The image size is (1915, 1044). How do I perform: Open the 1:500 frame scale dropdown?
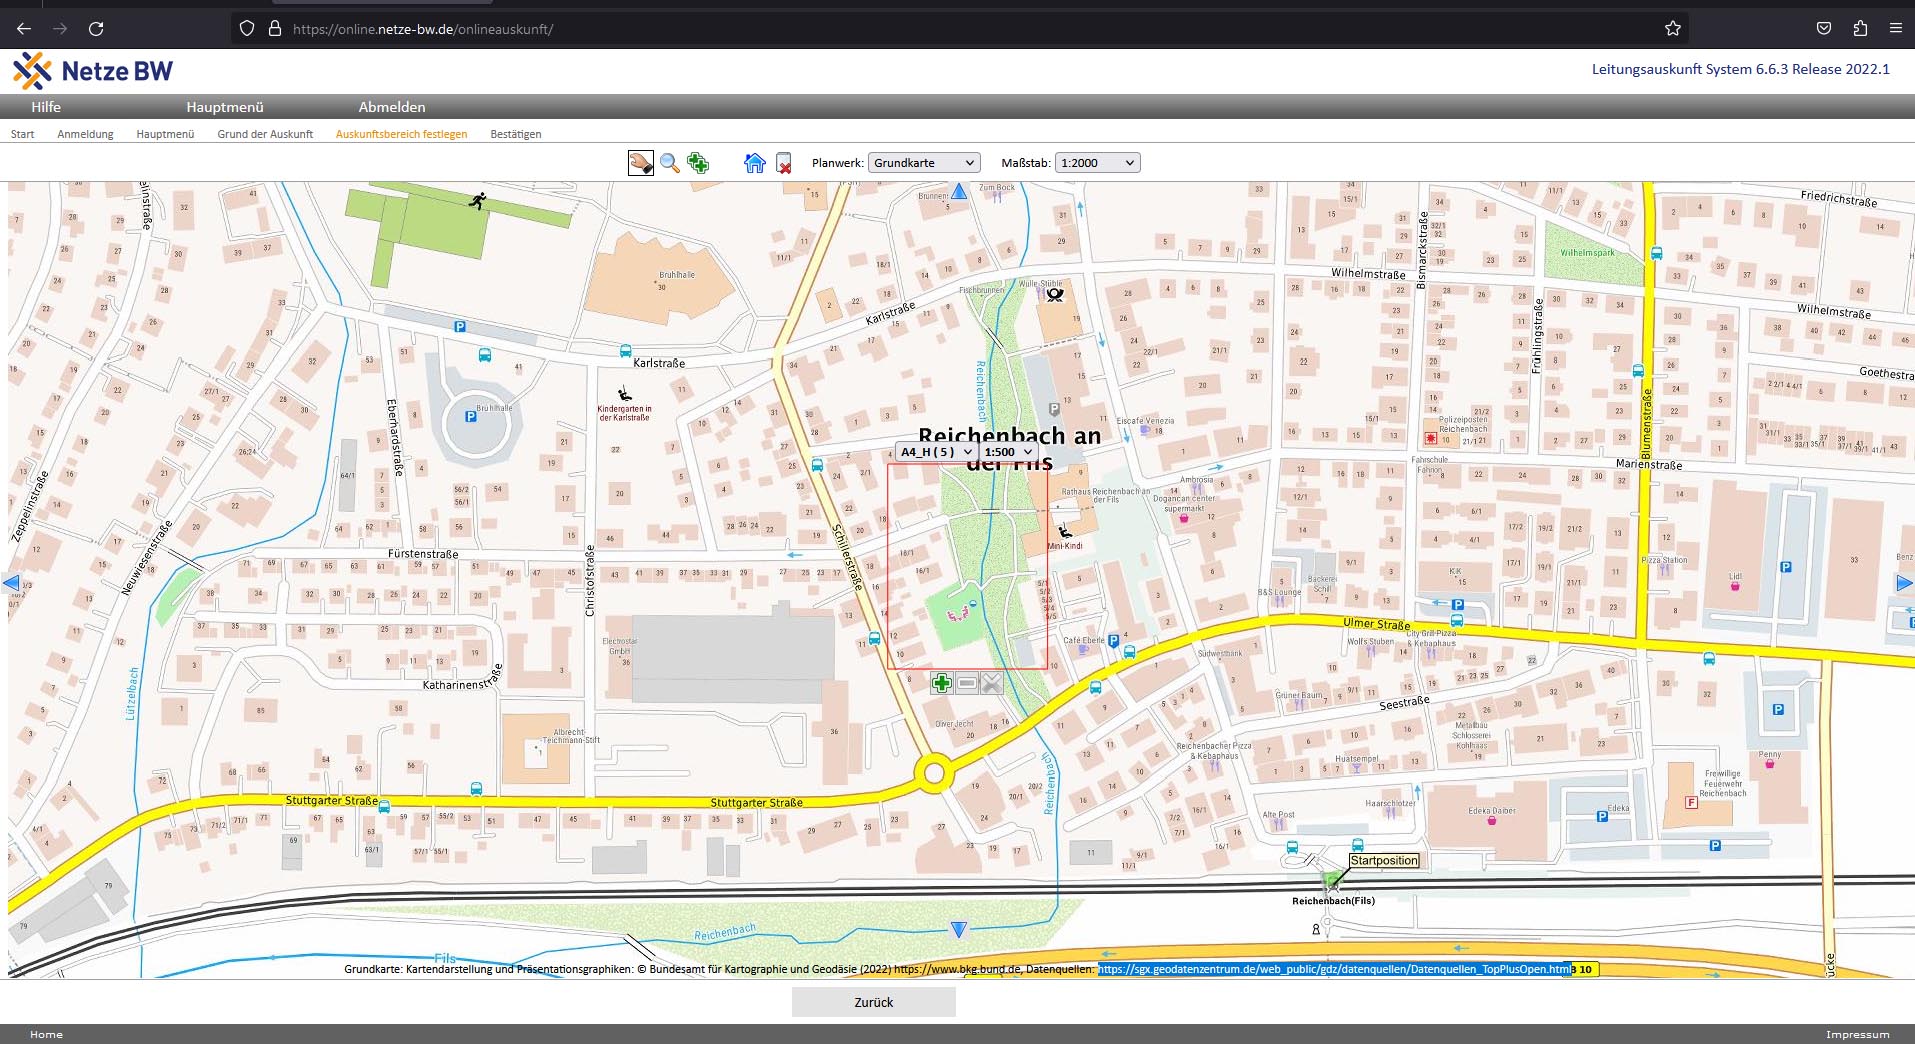coord(1008,452)
